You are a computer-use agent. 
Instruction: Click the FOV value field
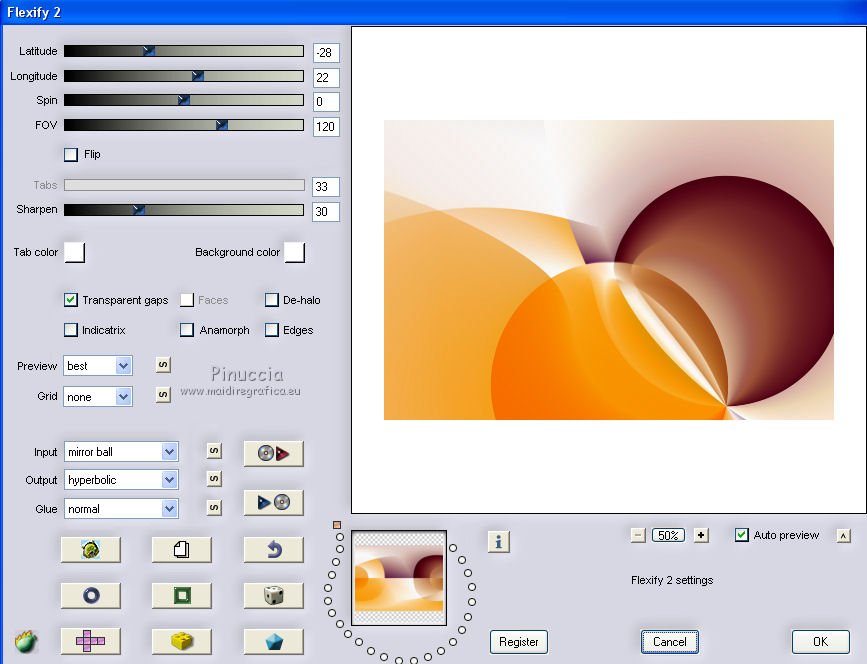click(326, 127)
